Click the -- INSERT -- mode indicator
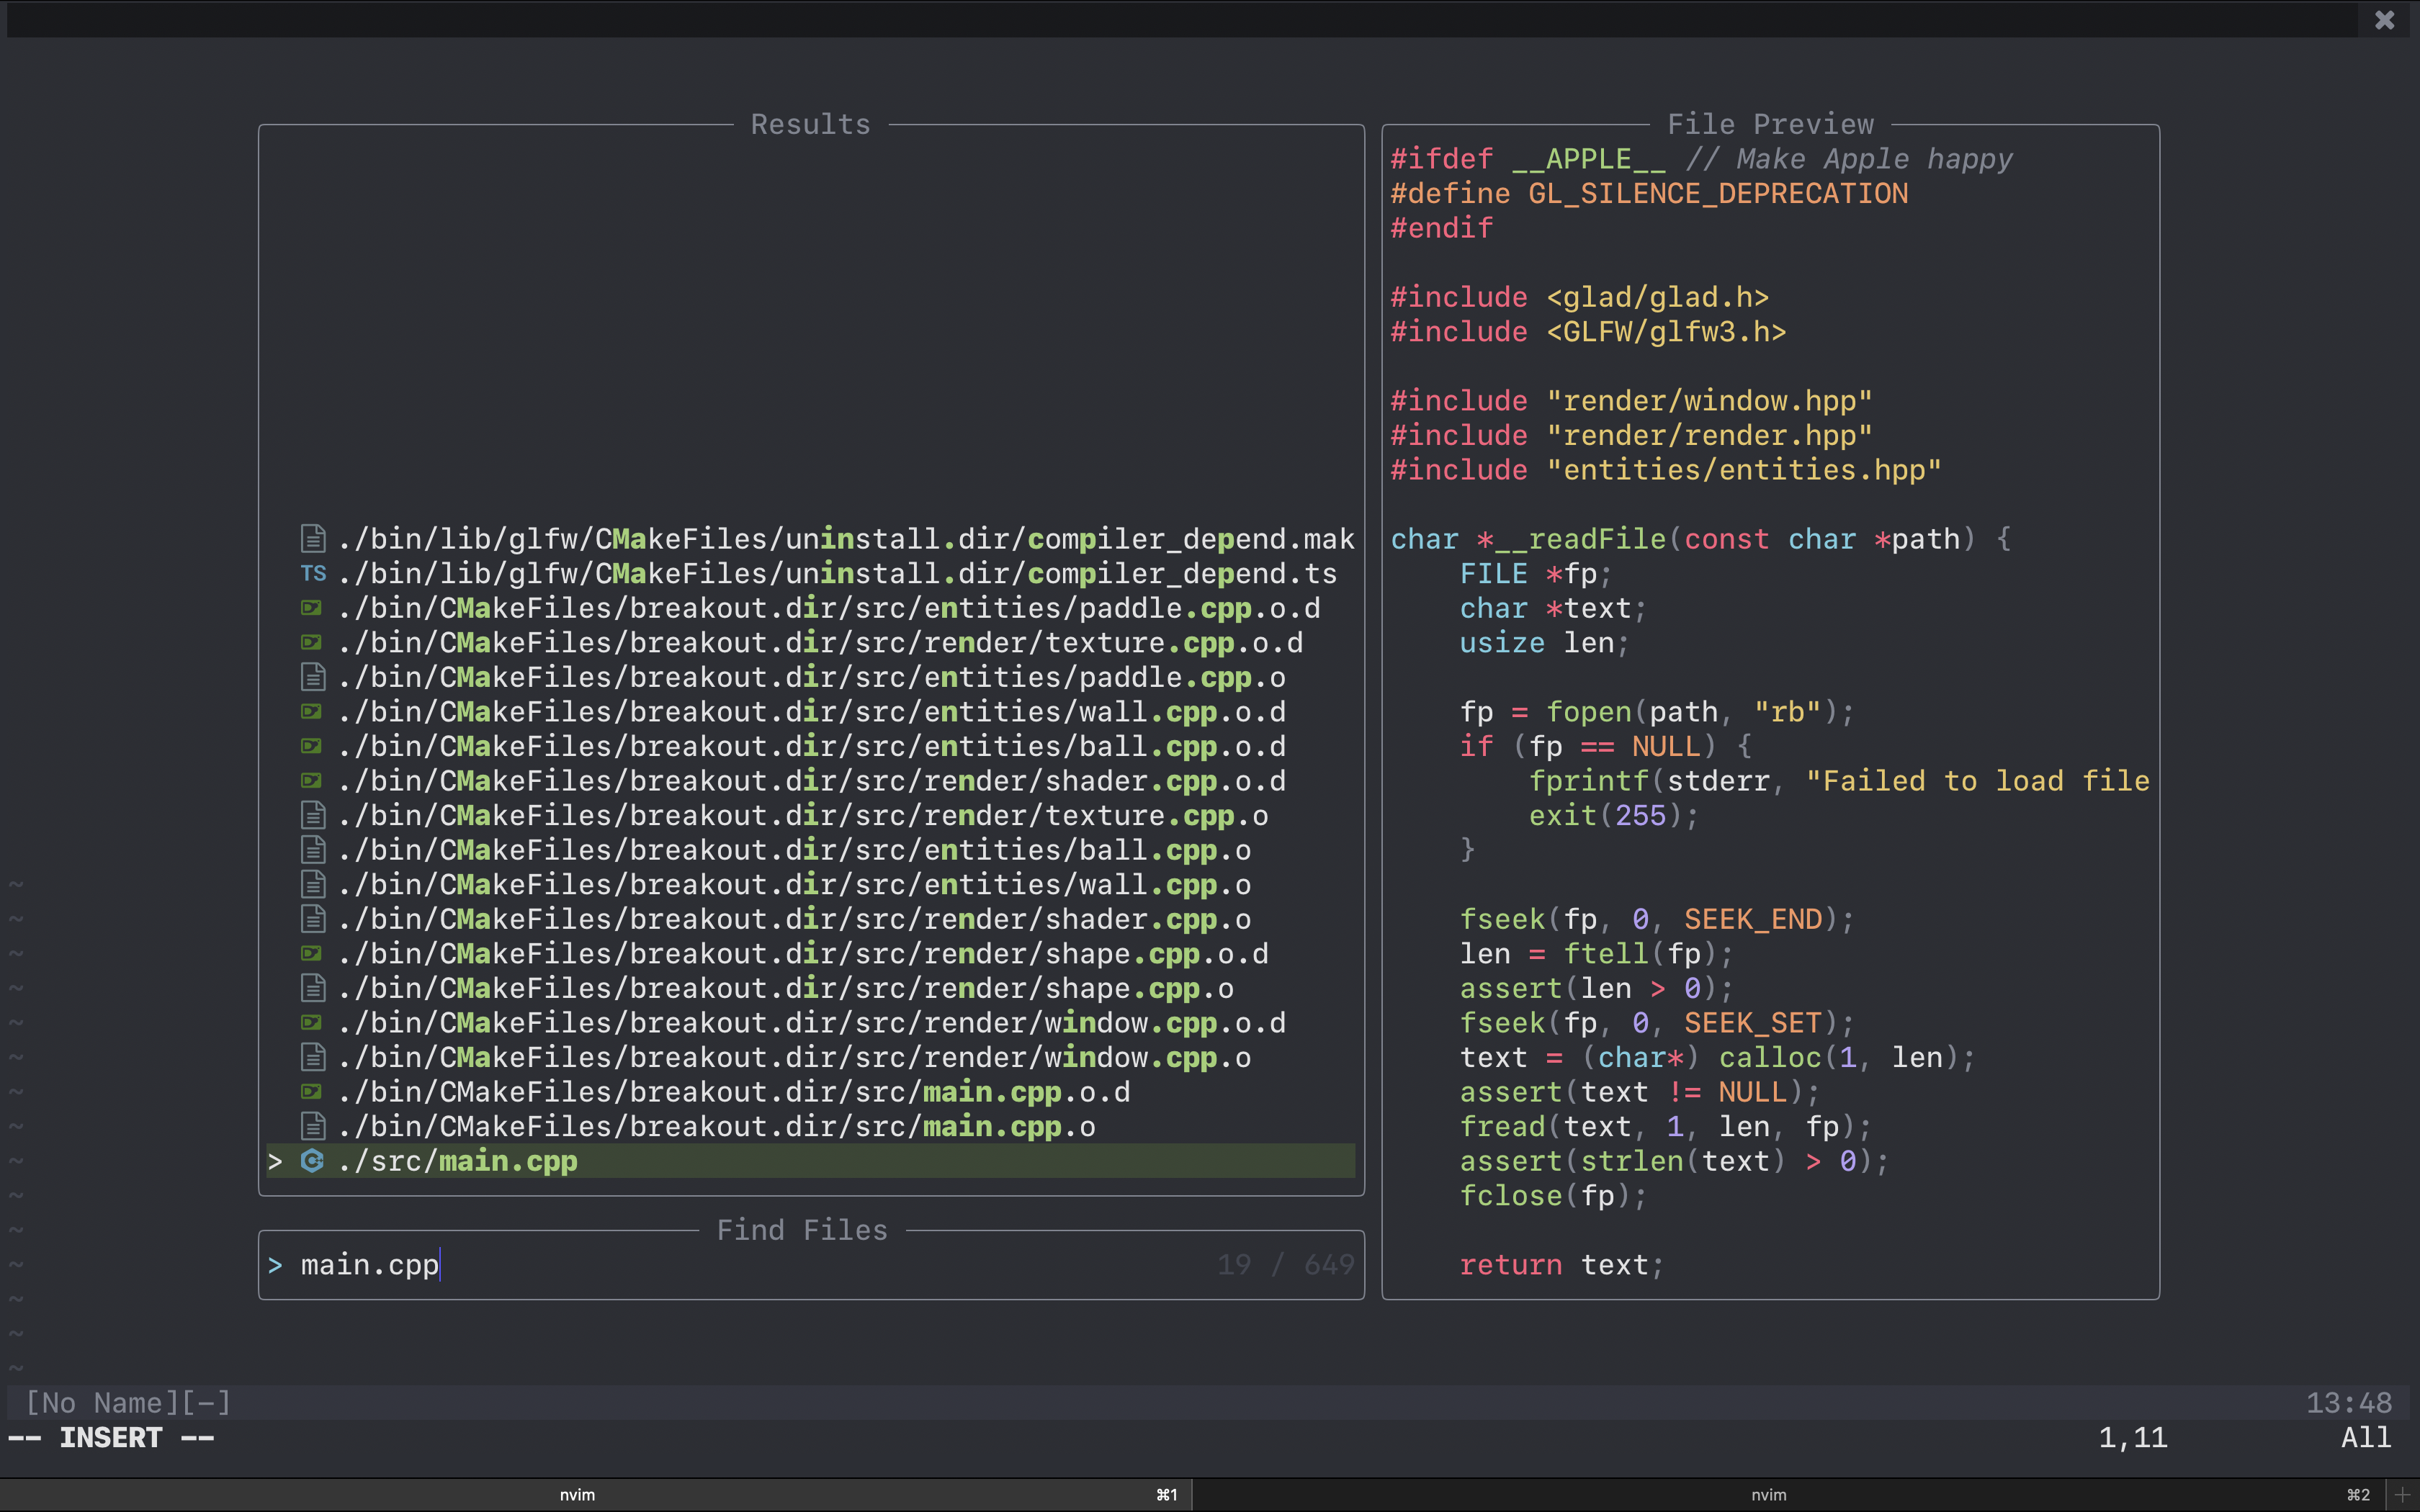Screen dimensions: 2420x1512 click(111, 1438)
